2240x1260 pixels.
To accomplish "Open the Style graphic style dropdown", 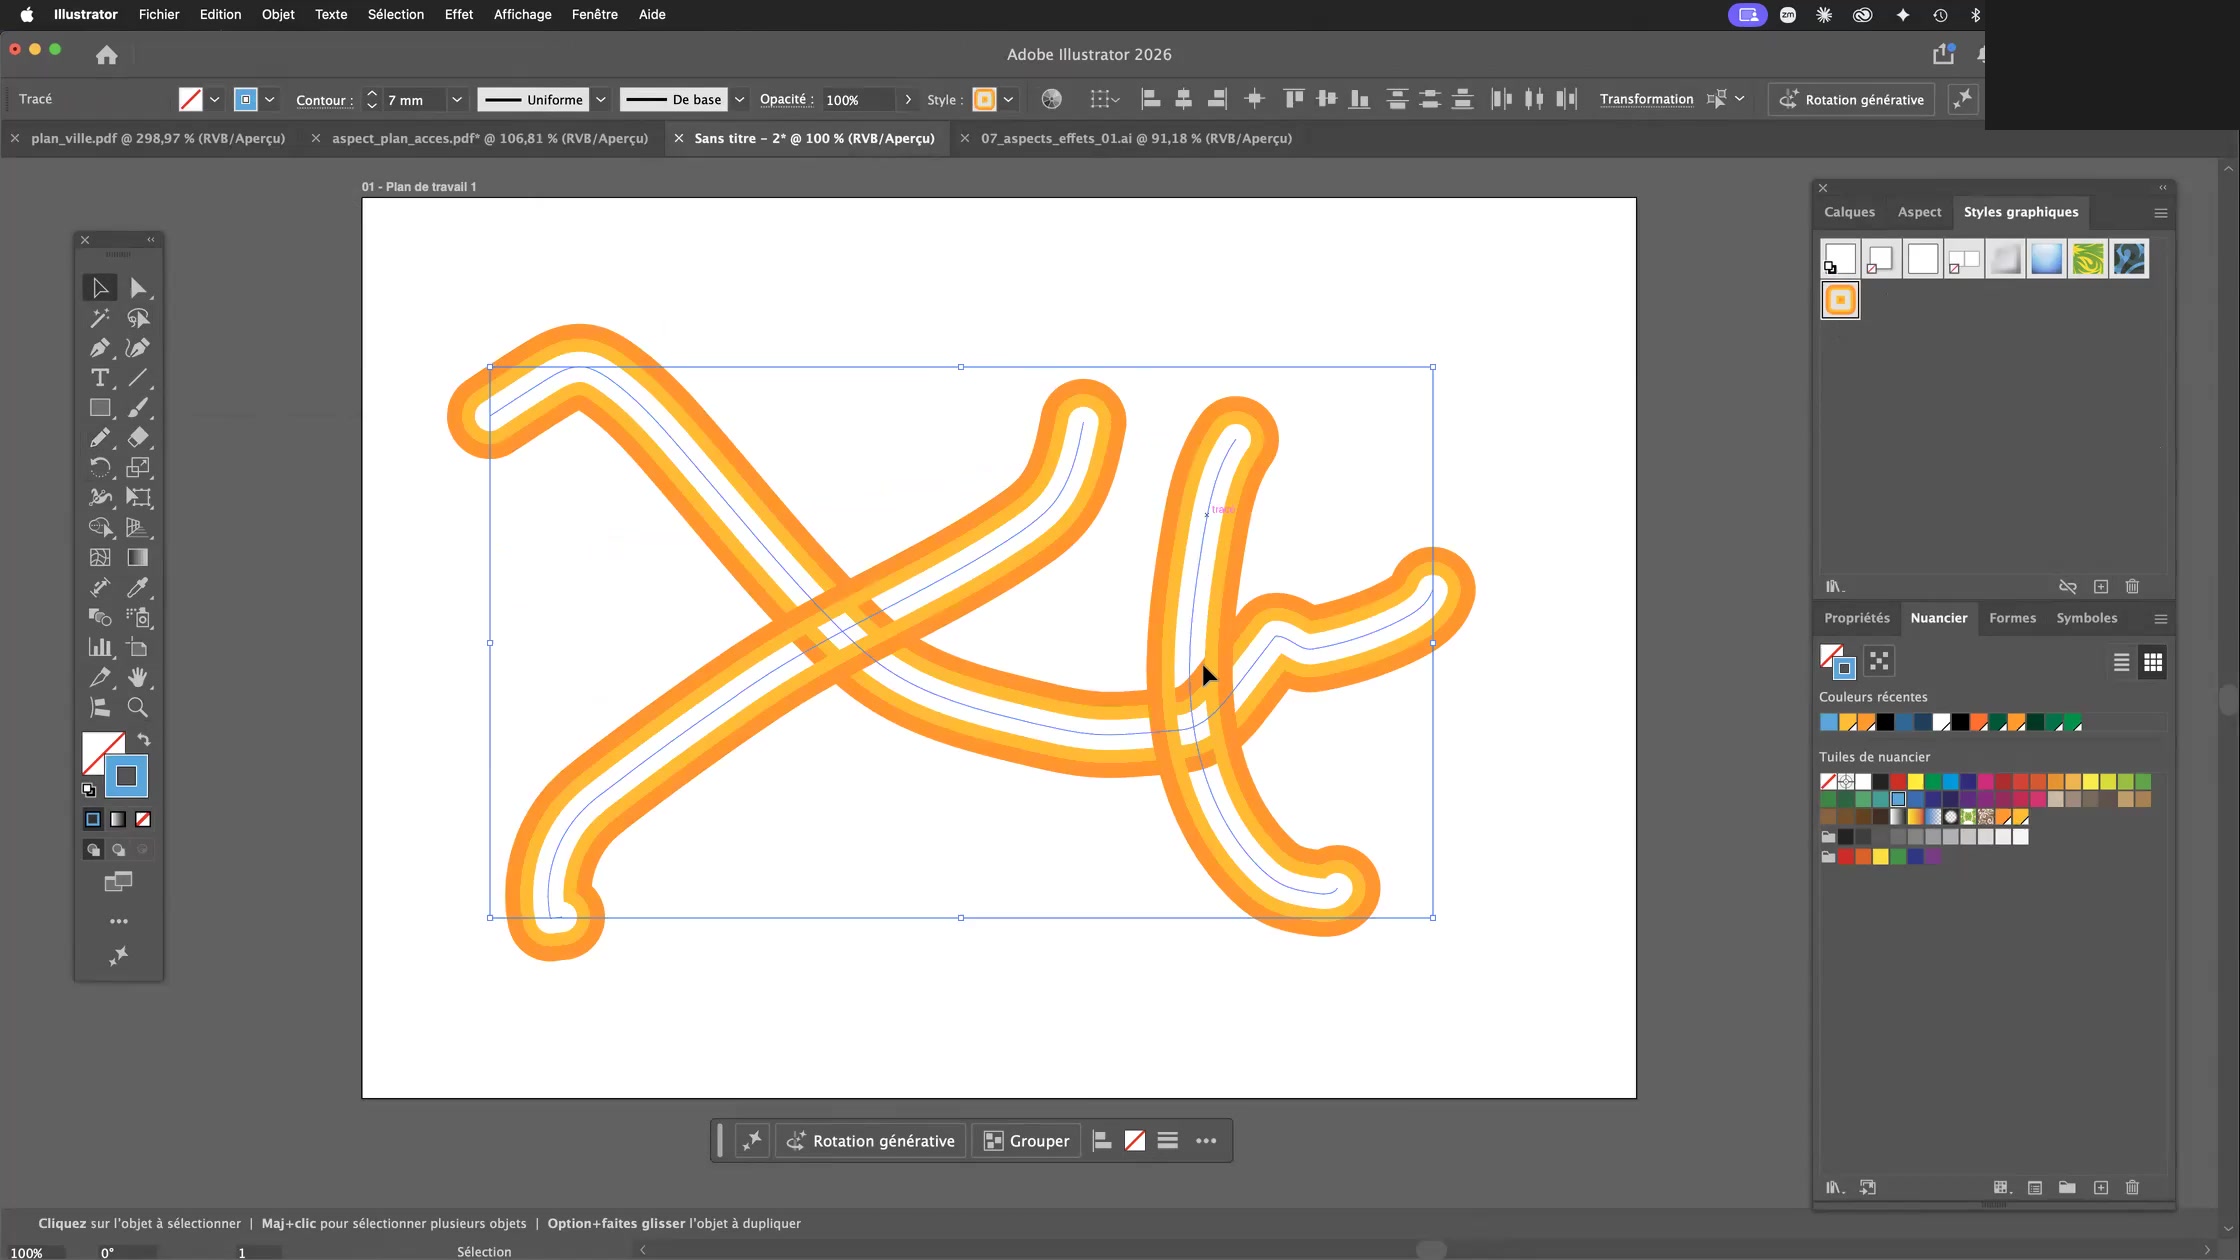I will 1009,99.
